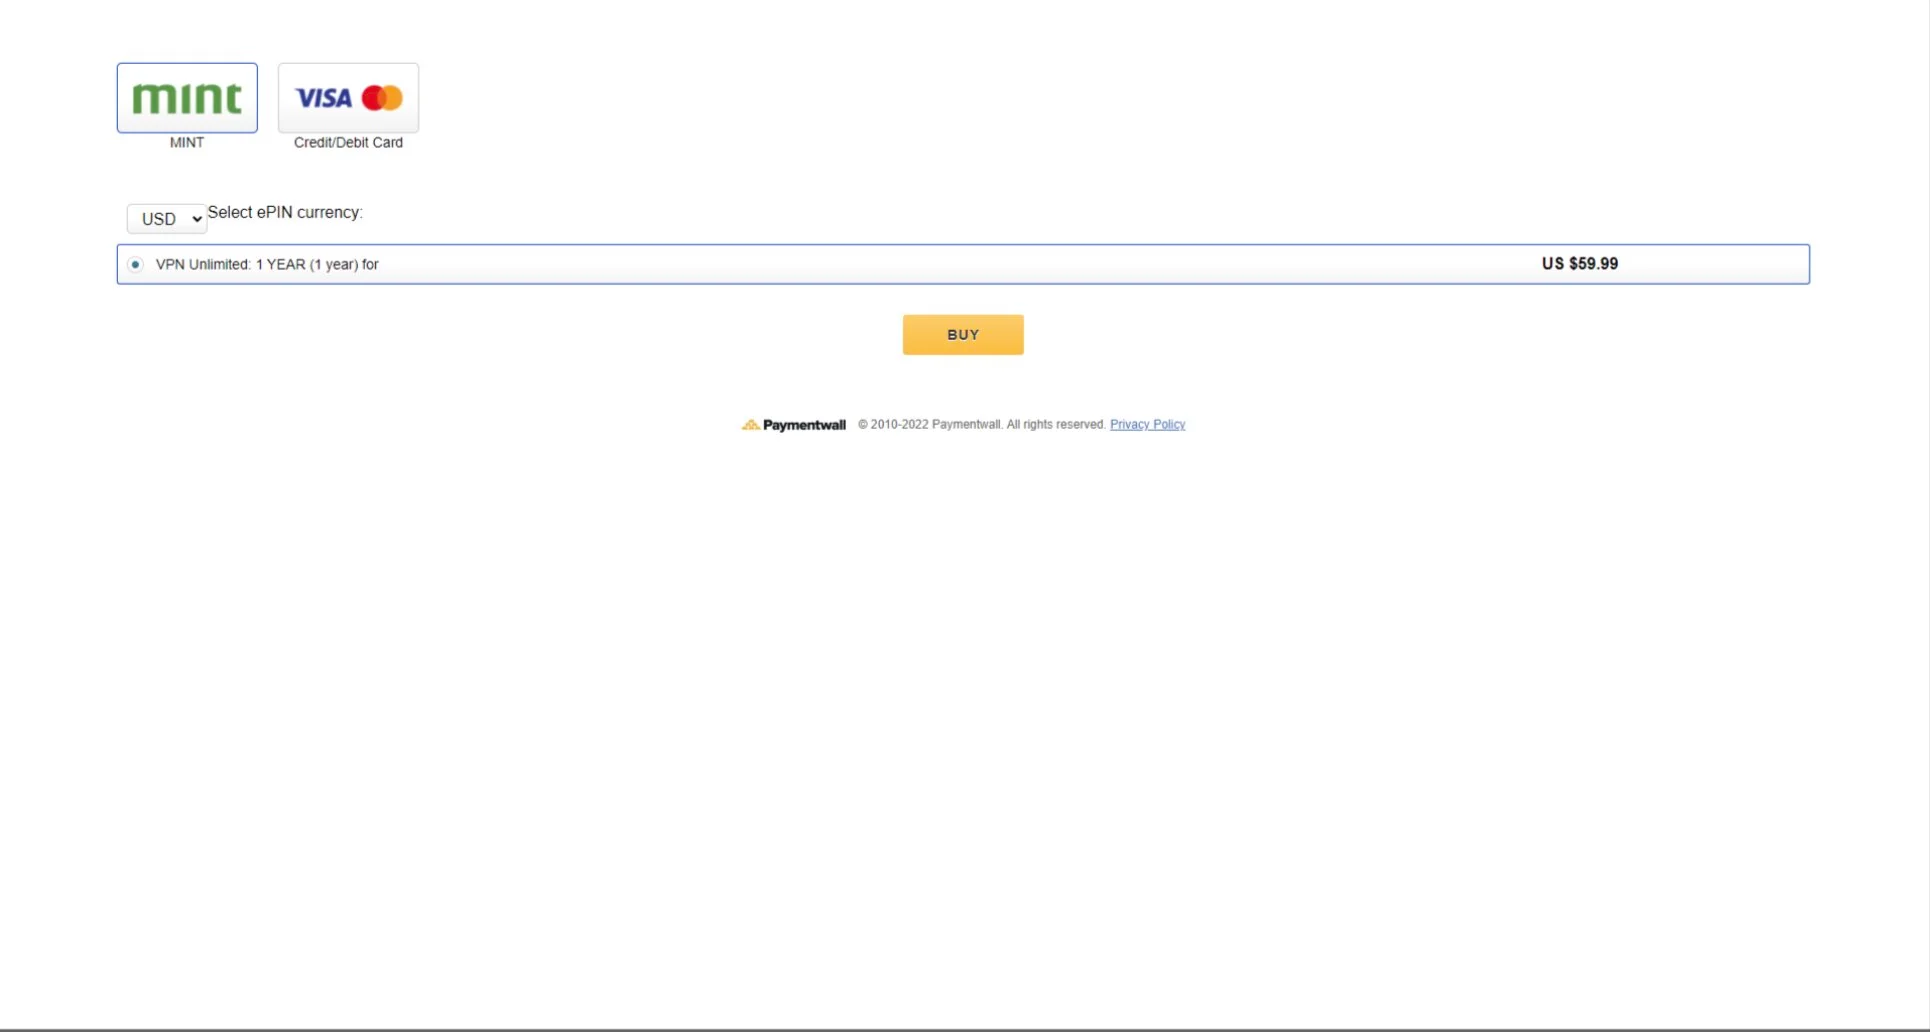Click the Paymentwall copyright notice text

[982, 424]
